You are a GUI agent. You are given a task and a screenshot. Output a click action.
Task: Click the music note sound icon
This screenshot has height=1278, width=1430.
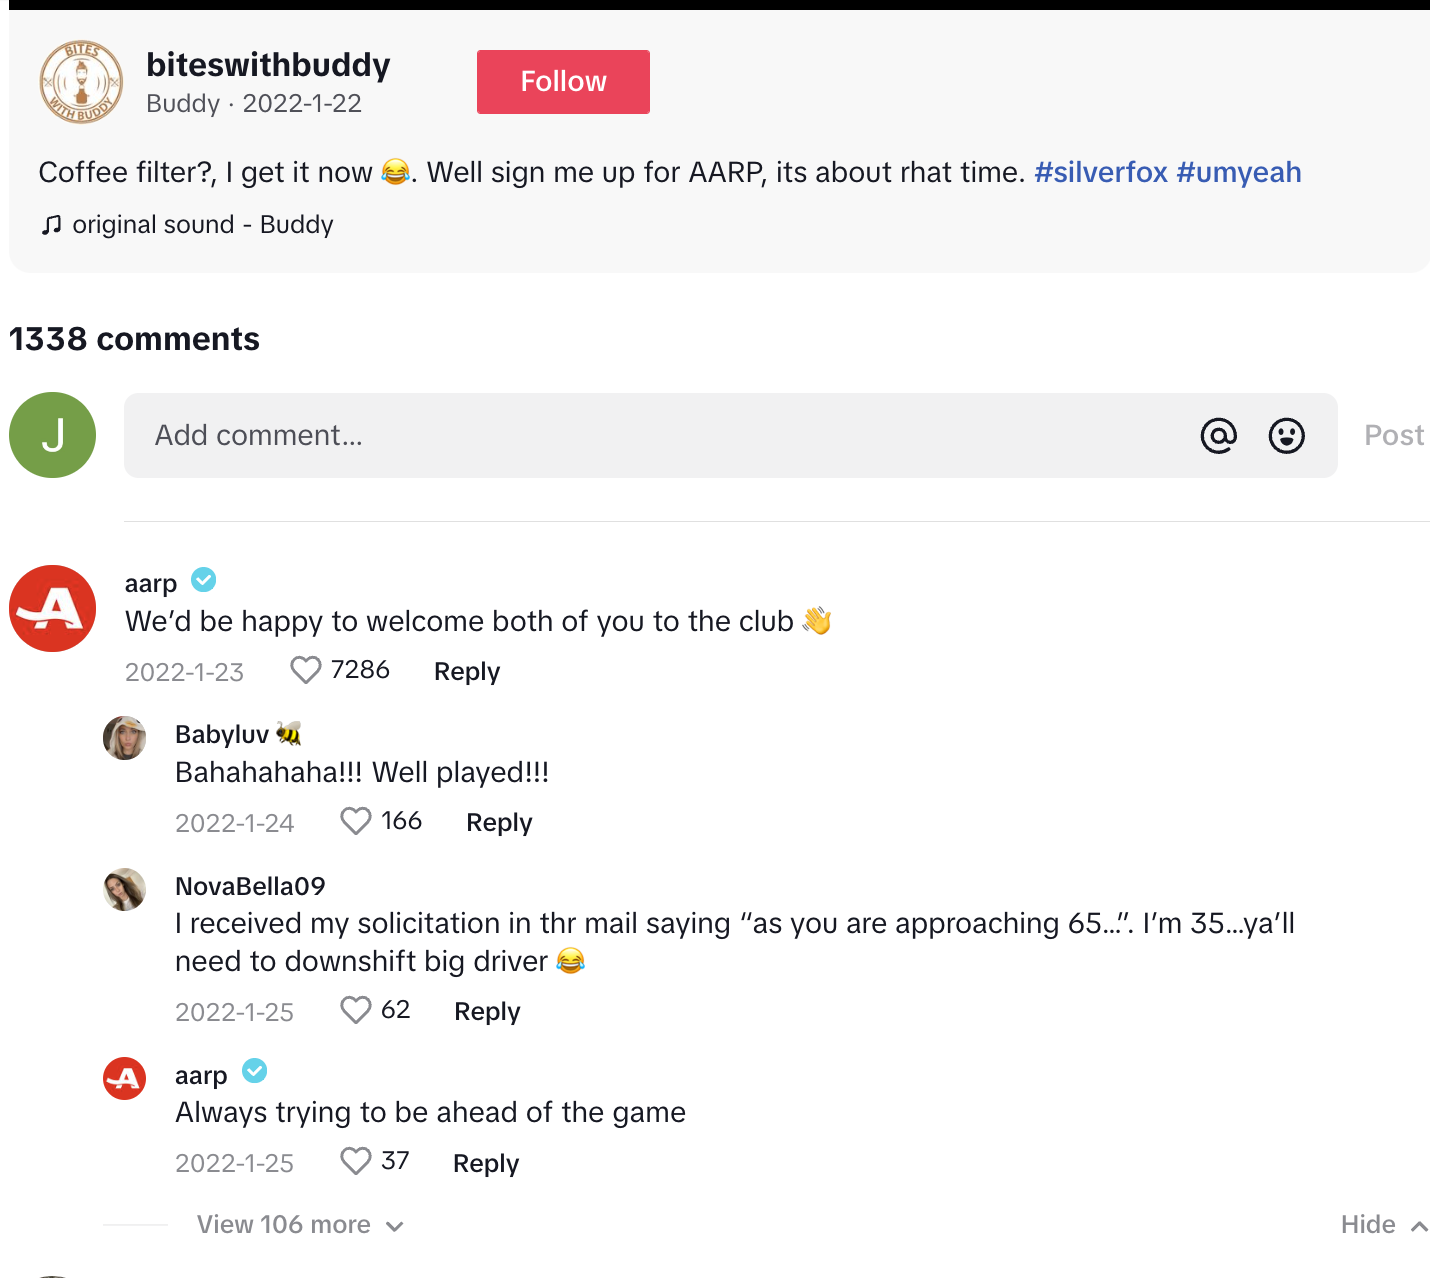[x=51, y=225]
